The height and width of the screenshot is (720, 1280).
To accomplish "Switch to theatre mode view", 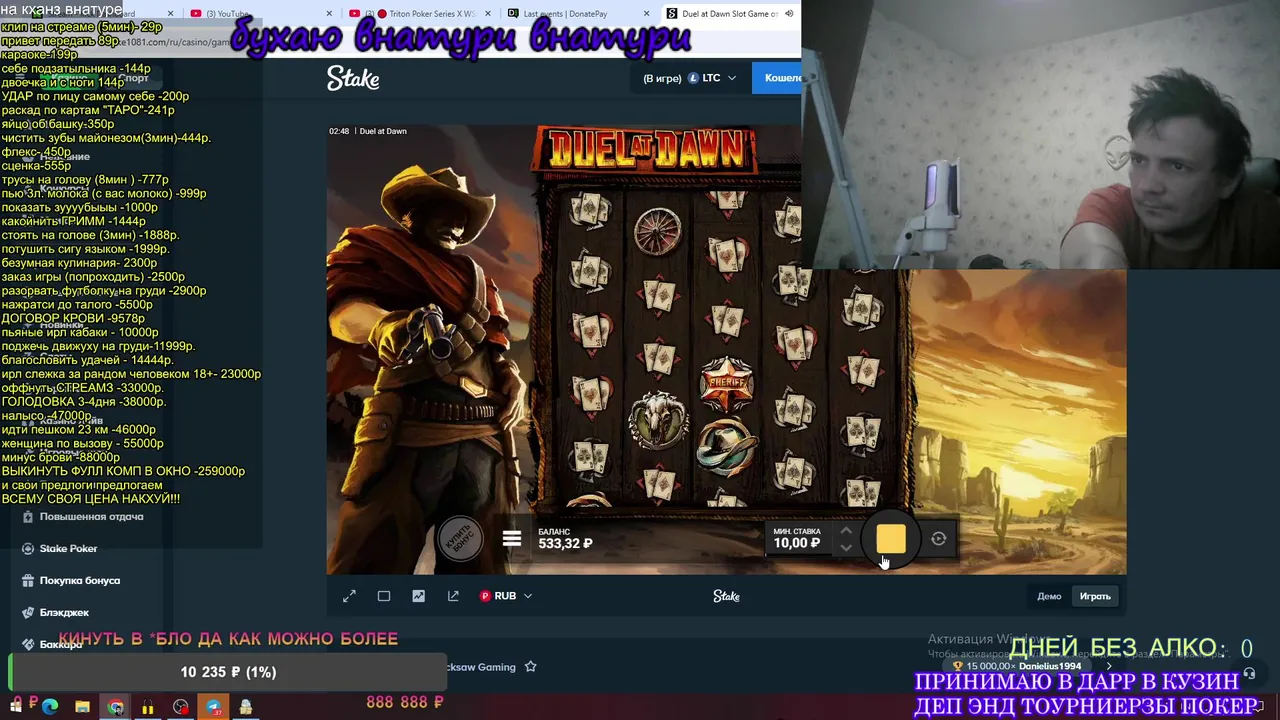I will (384, 596).
